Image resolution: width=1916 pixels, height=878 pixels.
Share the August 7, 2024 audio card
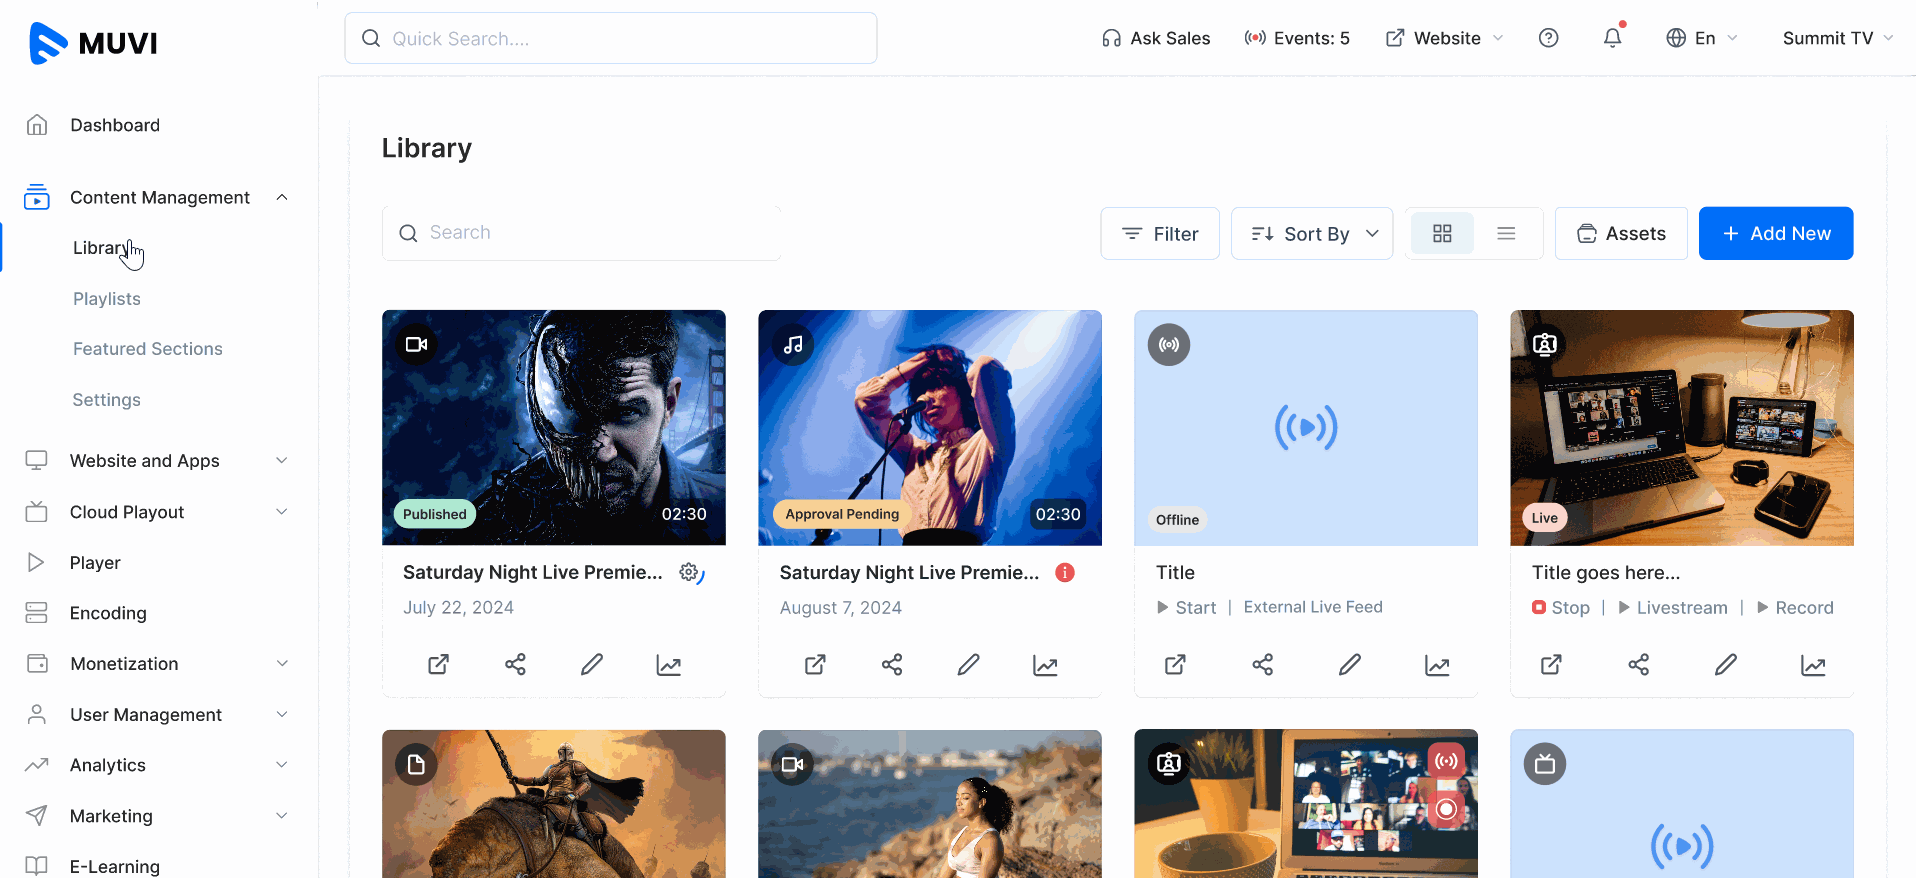tap(892, 664)
